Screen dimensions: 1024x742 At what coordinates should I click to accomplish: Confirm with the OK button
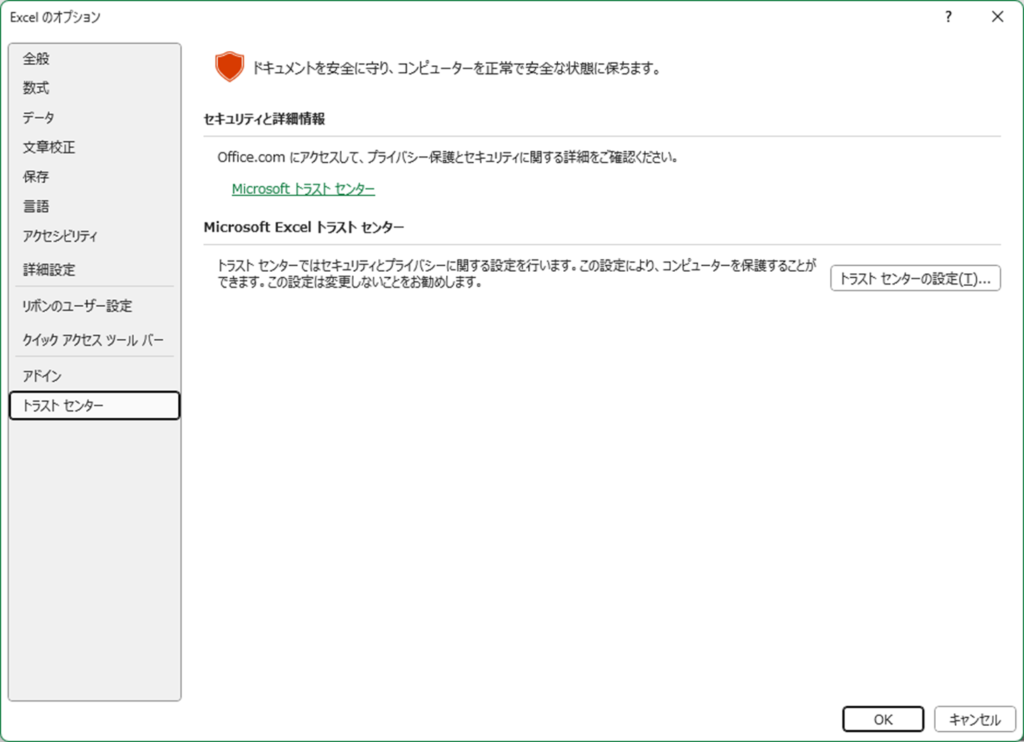(883, 719)
